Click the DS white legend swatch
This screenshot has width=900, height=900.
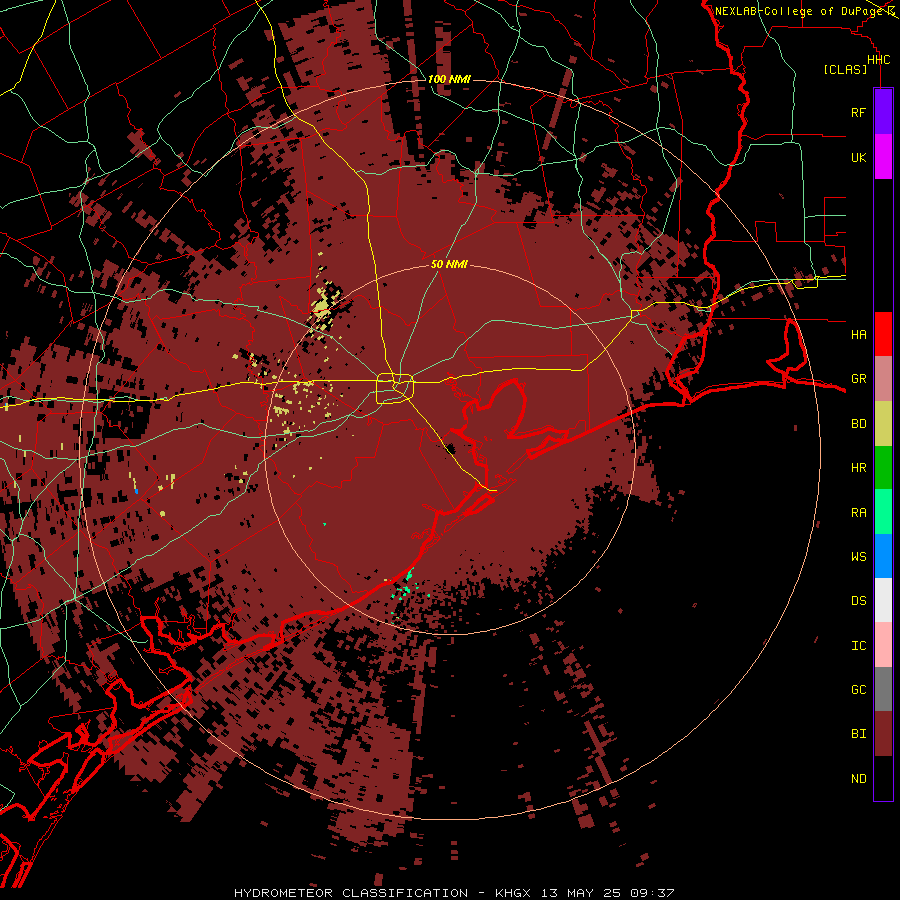(x=883, y=600)
